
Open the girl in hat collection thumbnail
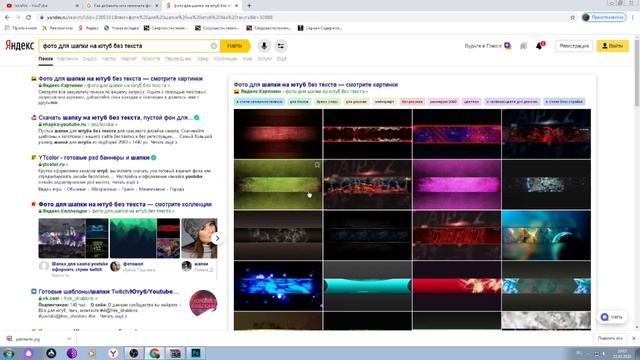(199, 238)
